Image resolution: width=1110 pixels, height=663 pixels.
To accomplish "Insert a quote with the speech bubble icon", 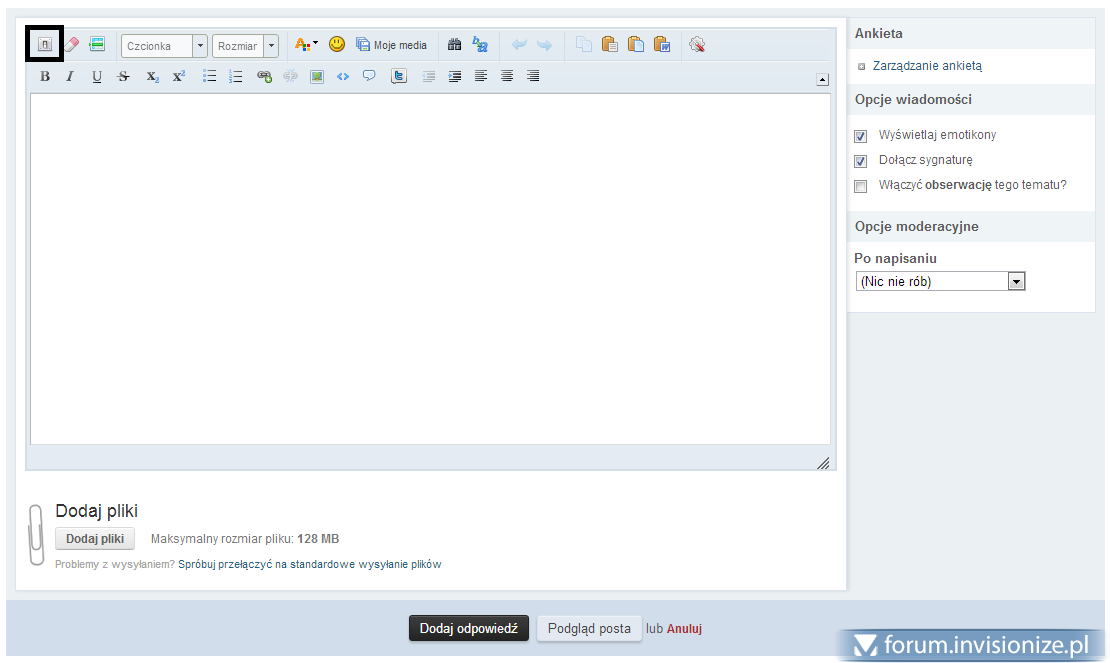I will [x=369, y=76].
